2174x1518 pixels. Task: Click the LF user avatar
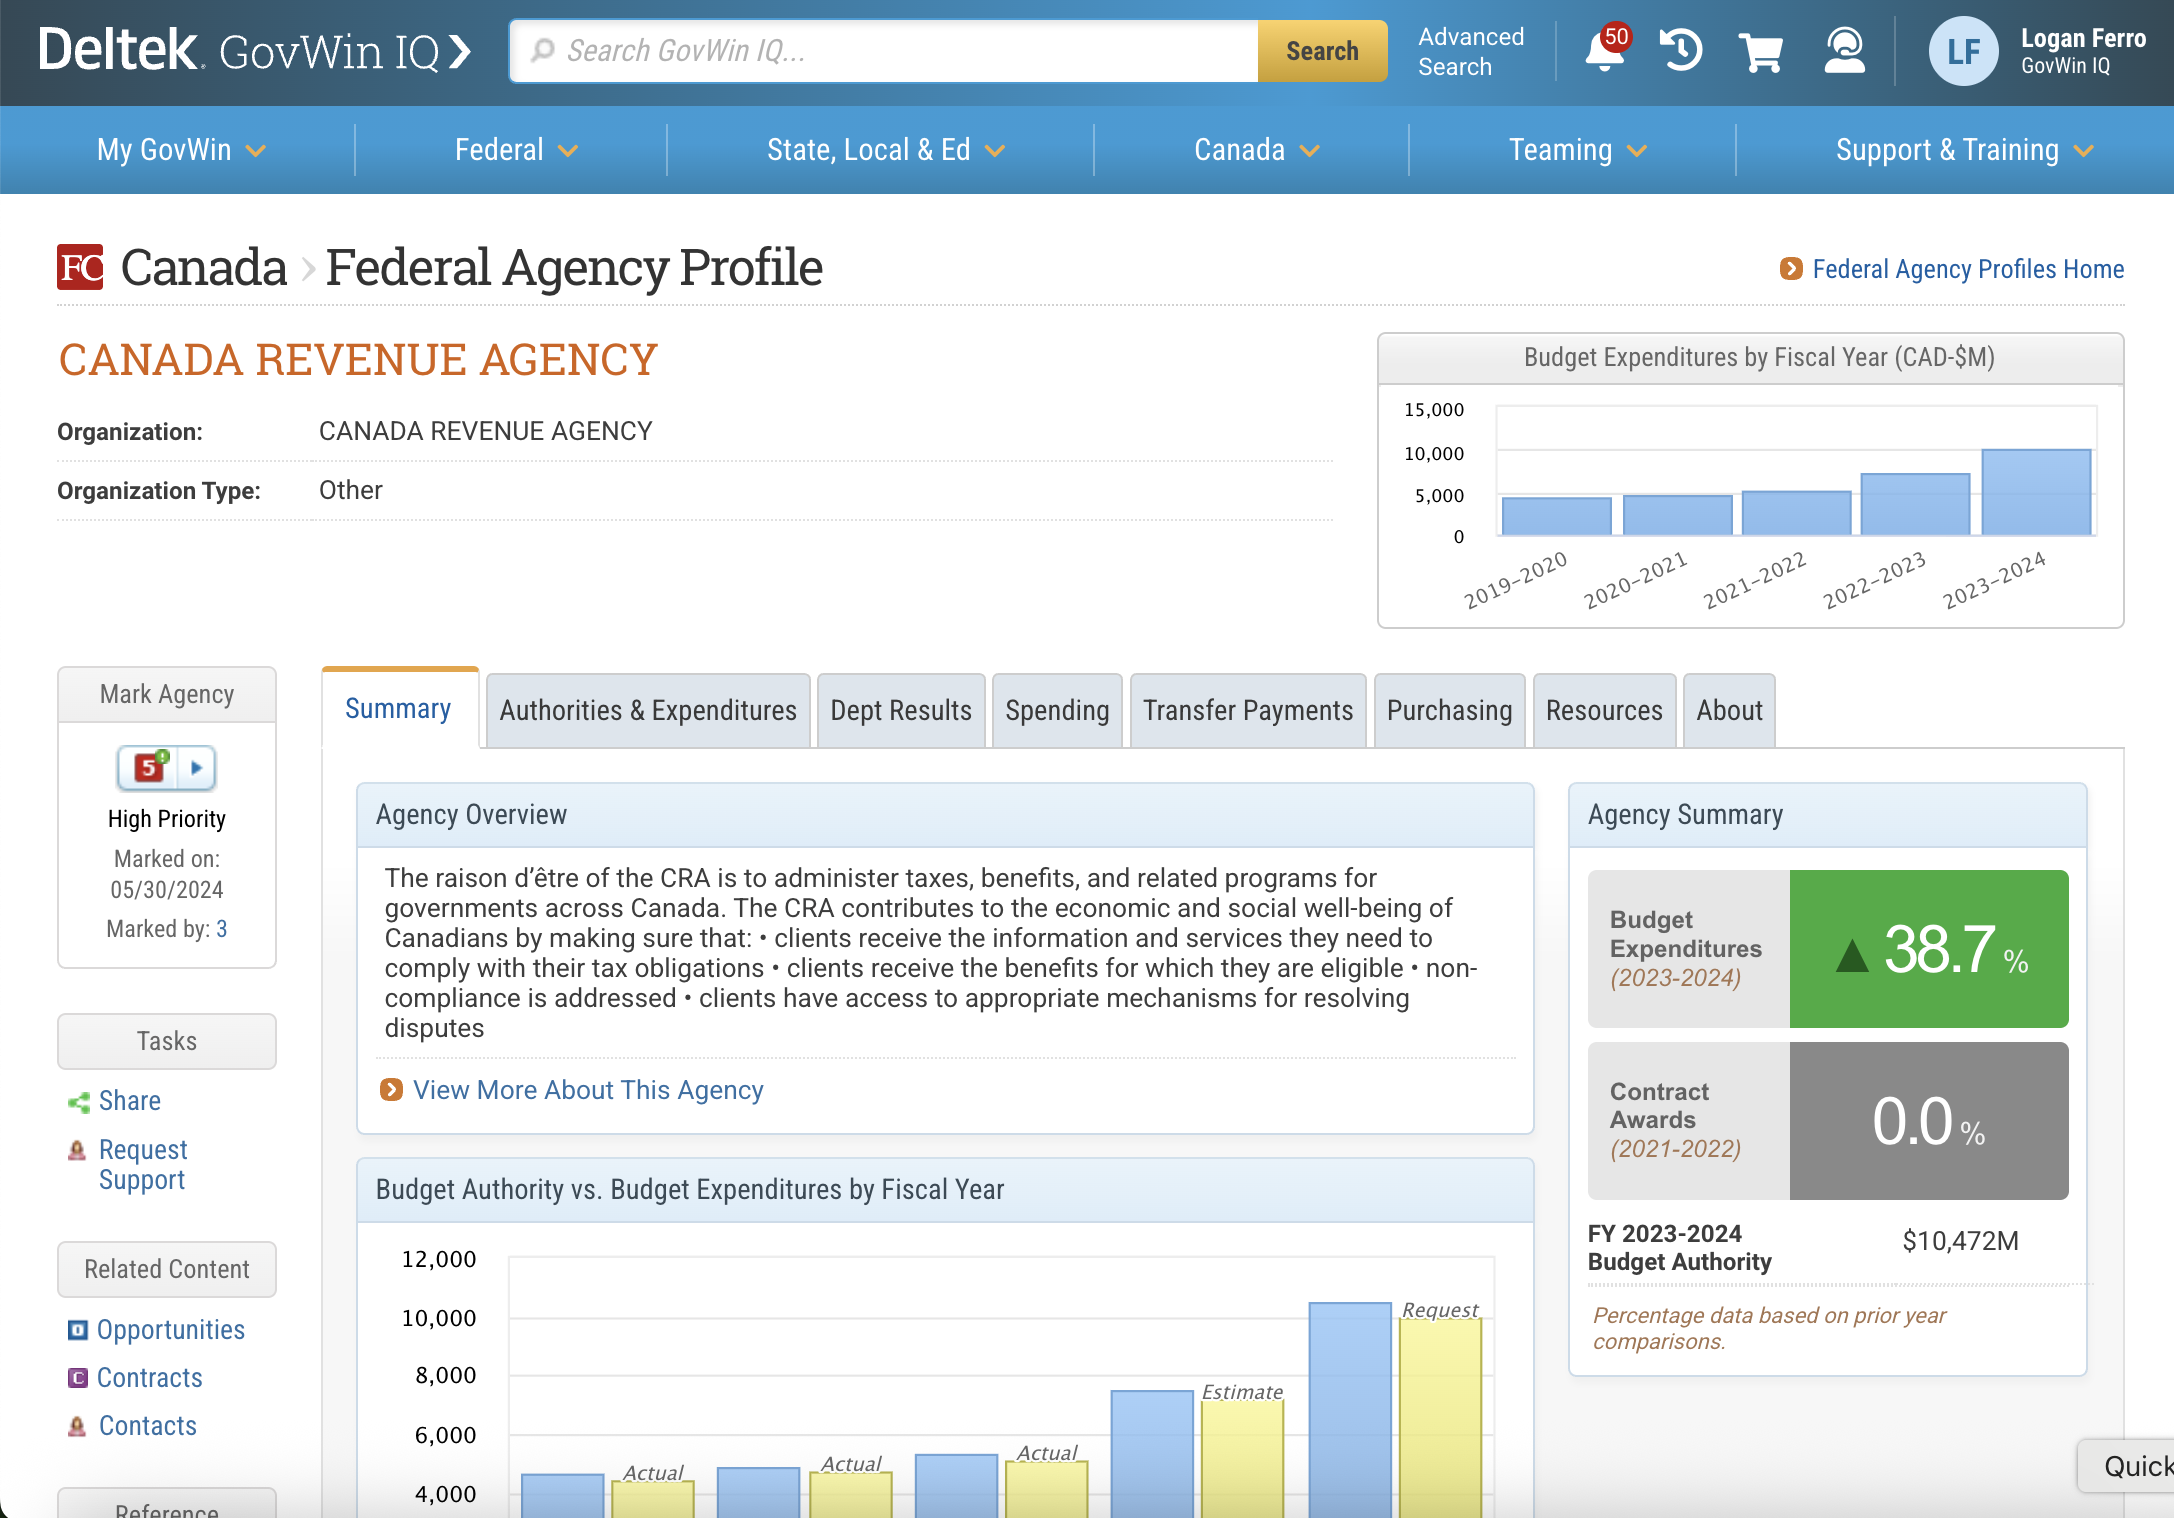coord(1963,51)
